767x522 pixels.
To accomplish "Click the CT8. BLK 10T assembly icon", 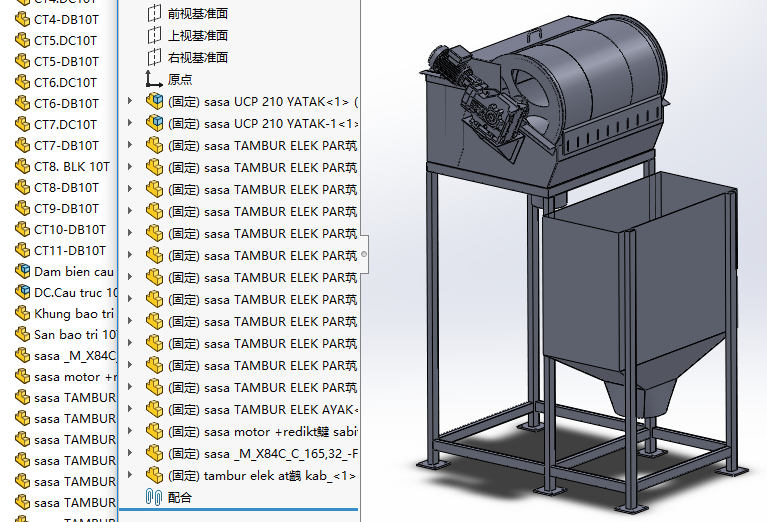I will (22, 166).
